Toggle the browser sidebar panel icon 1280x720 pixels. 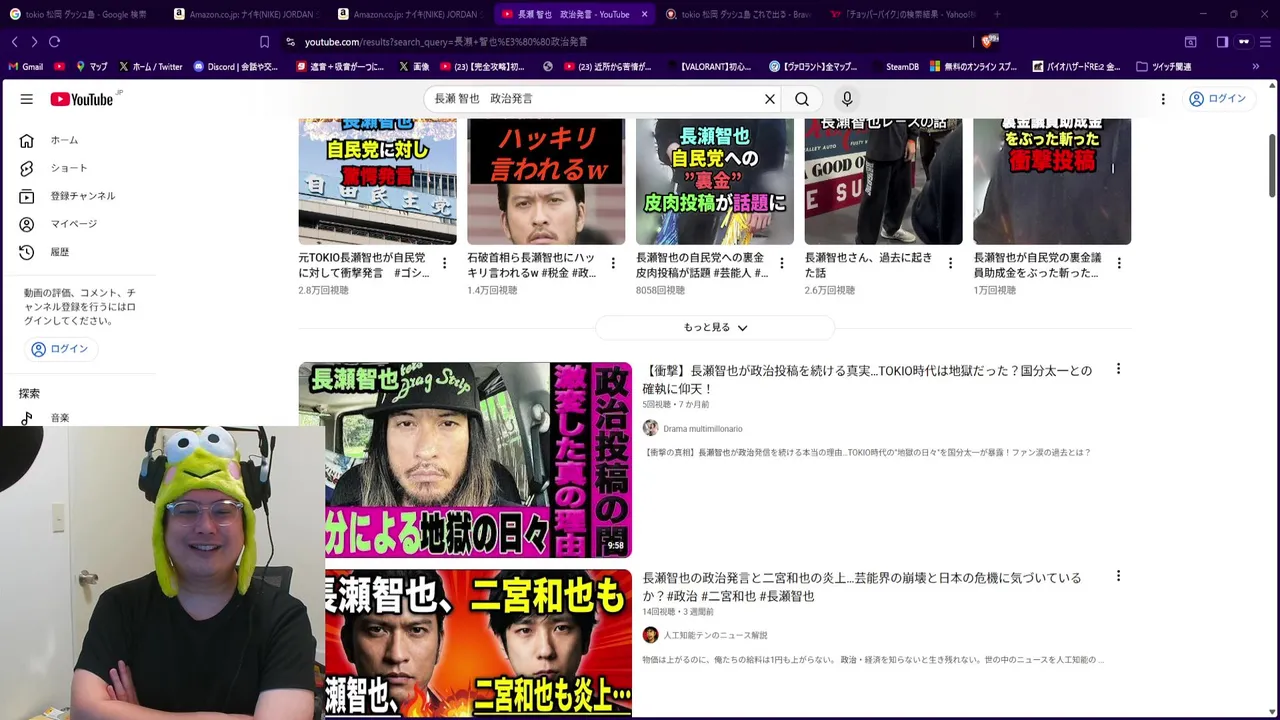[1222, 42]
